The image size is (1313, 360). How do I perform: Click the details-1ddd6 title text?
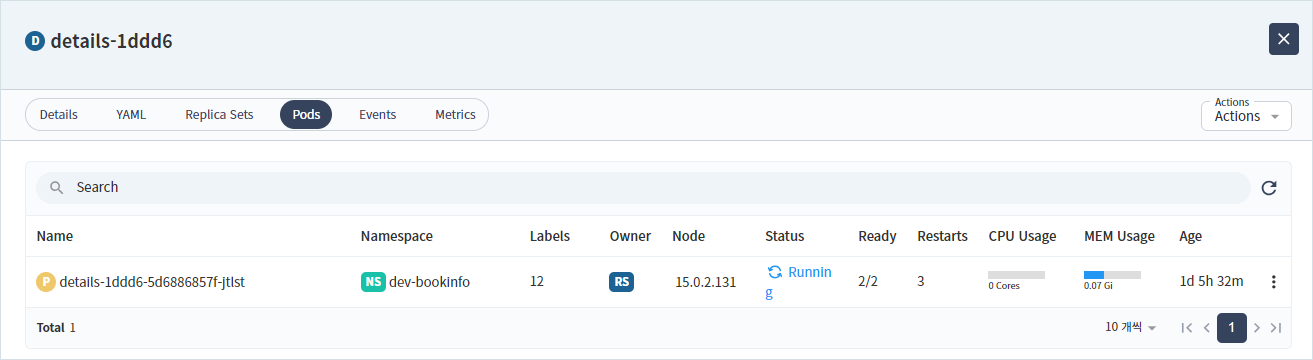112,41
